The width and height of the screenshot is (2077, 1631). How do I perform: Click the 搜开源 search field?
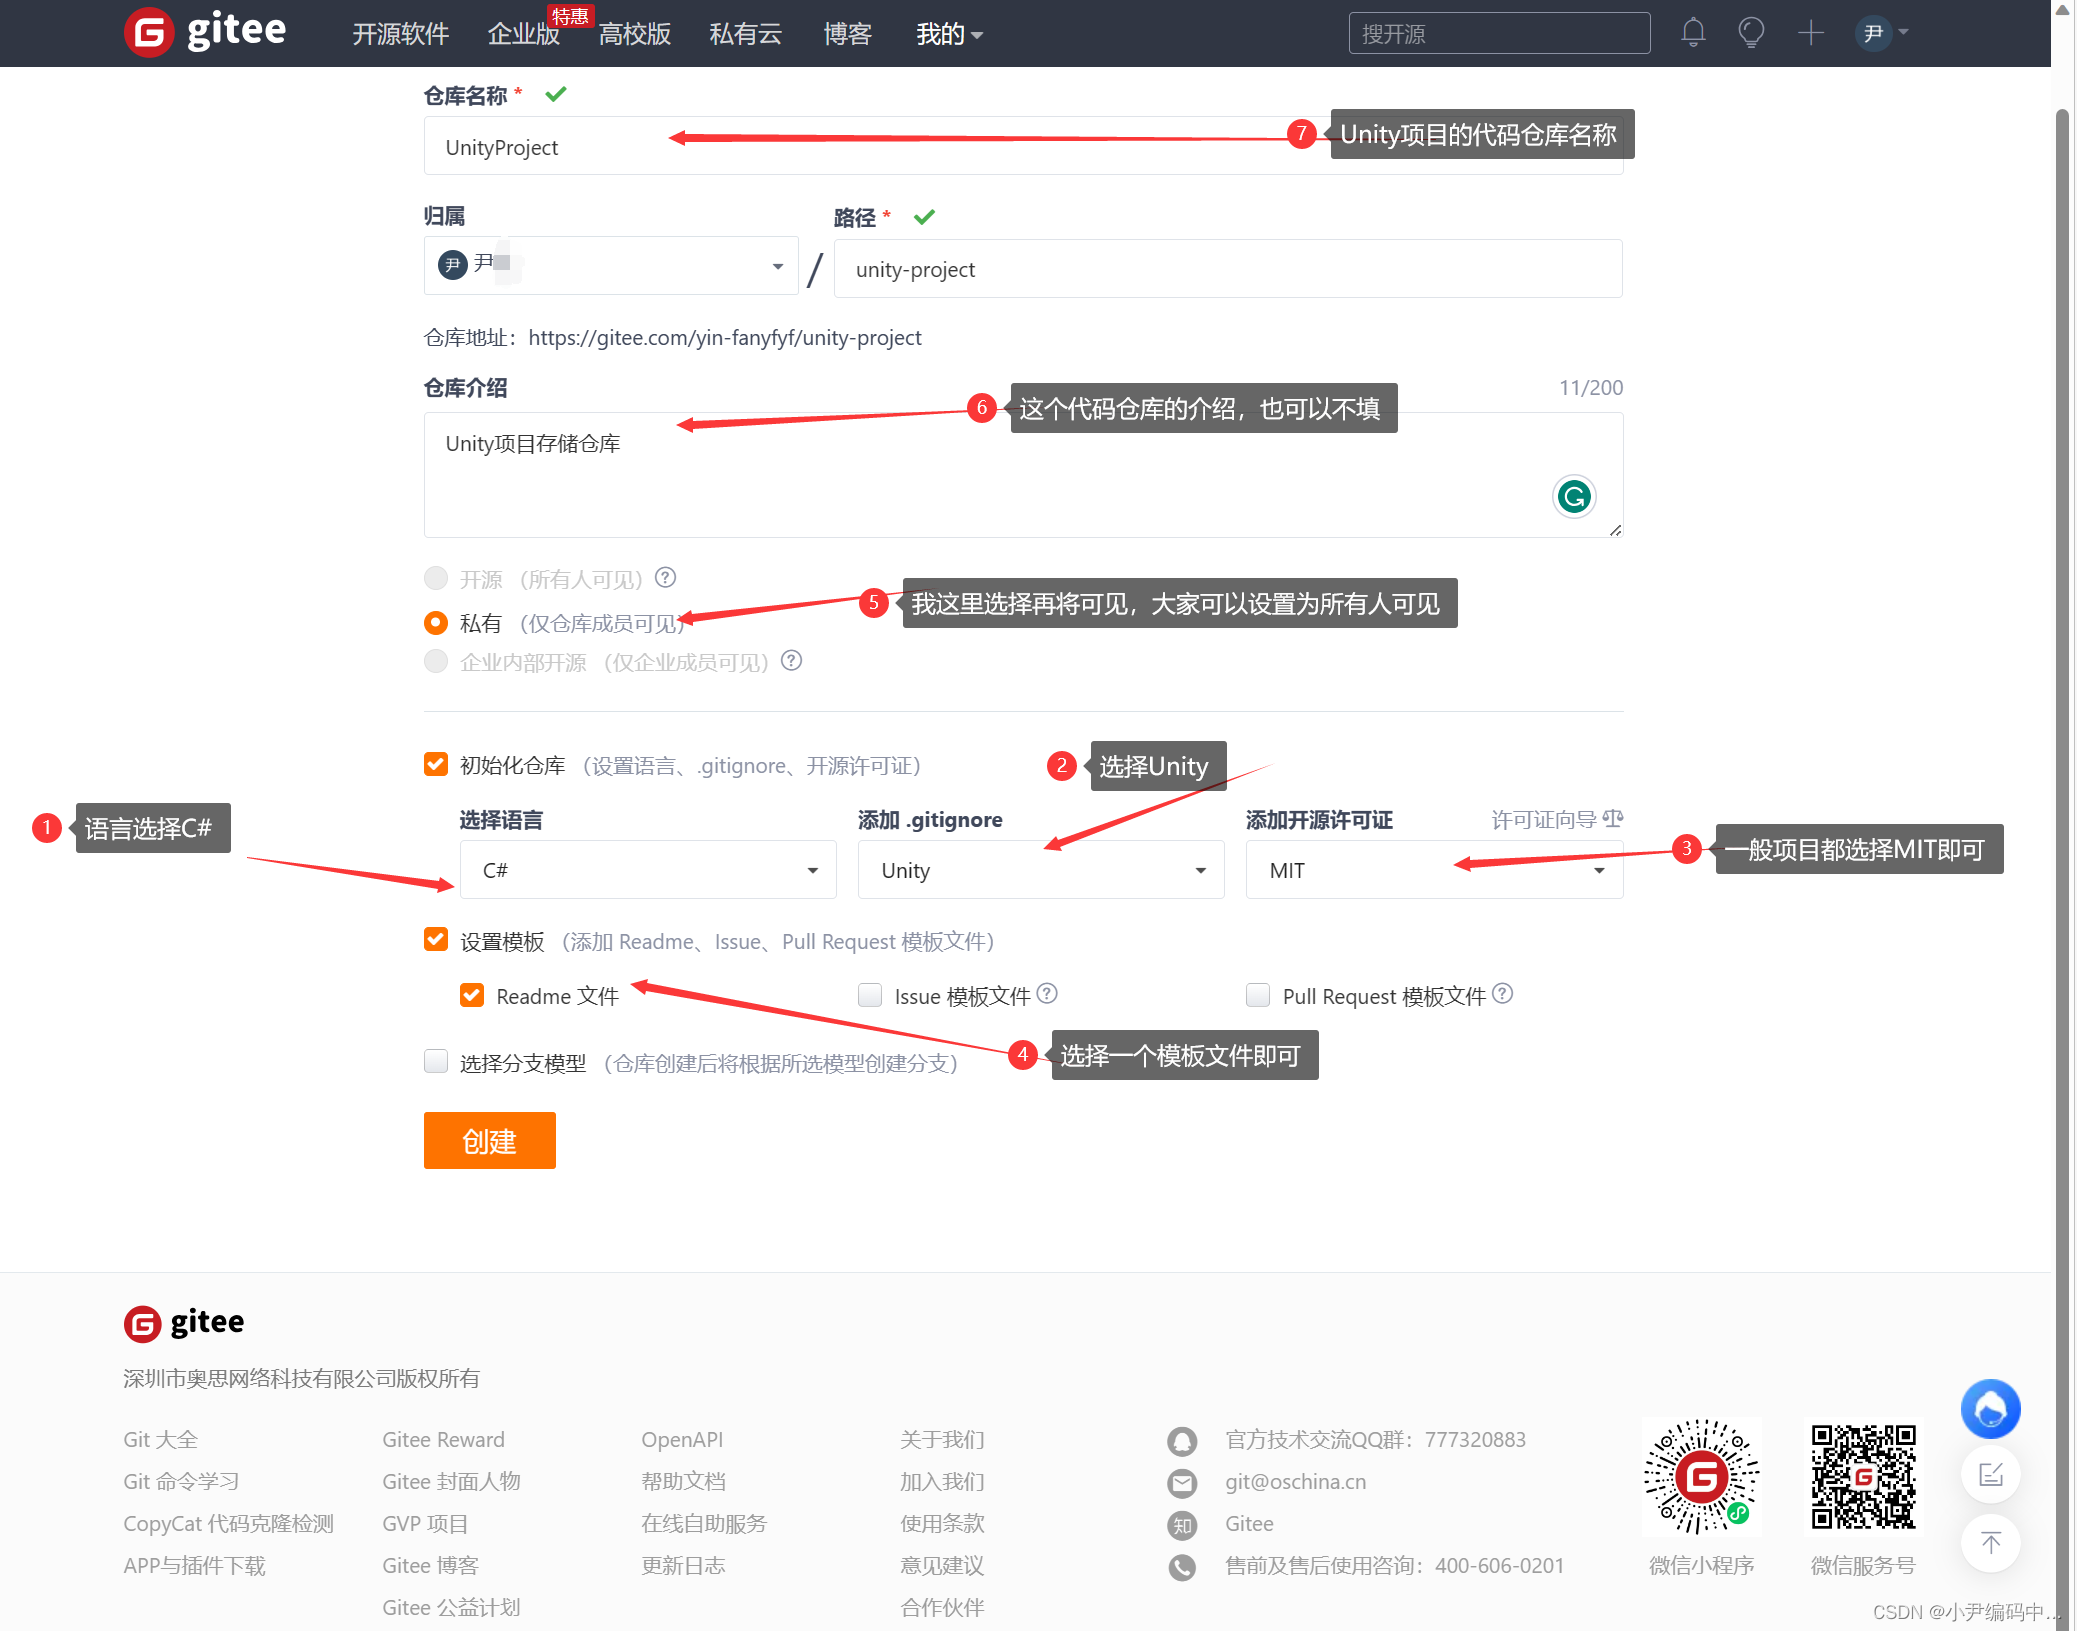[1498, 32]
